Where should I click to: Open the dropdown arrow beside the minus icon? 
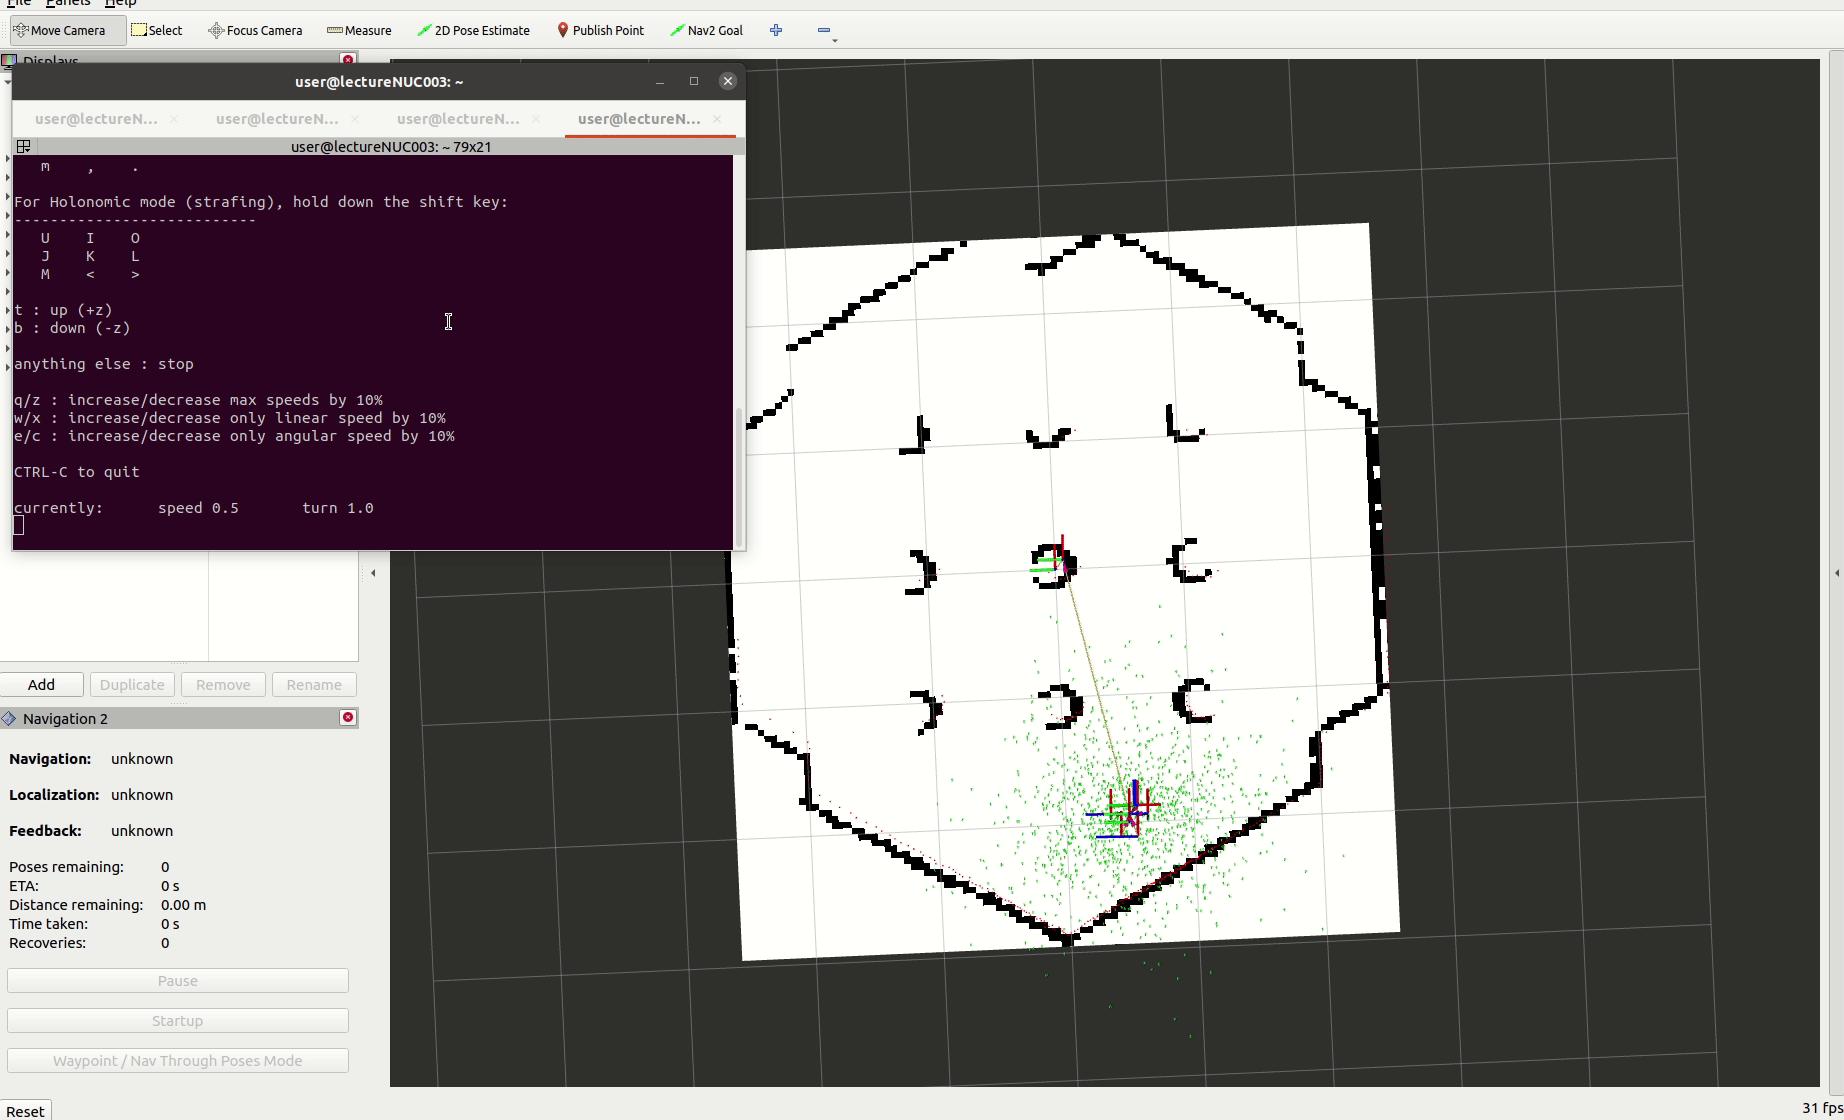coord(835,40)
